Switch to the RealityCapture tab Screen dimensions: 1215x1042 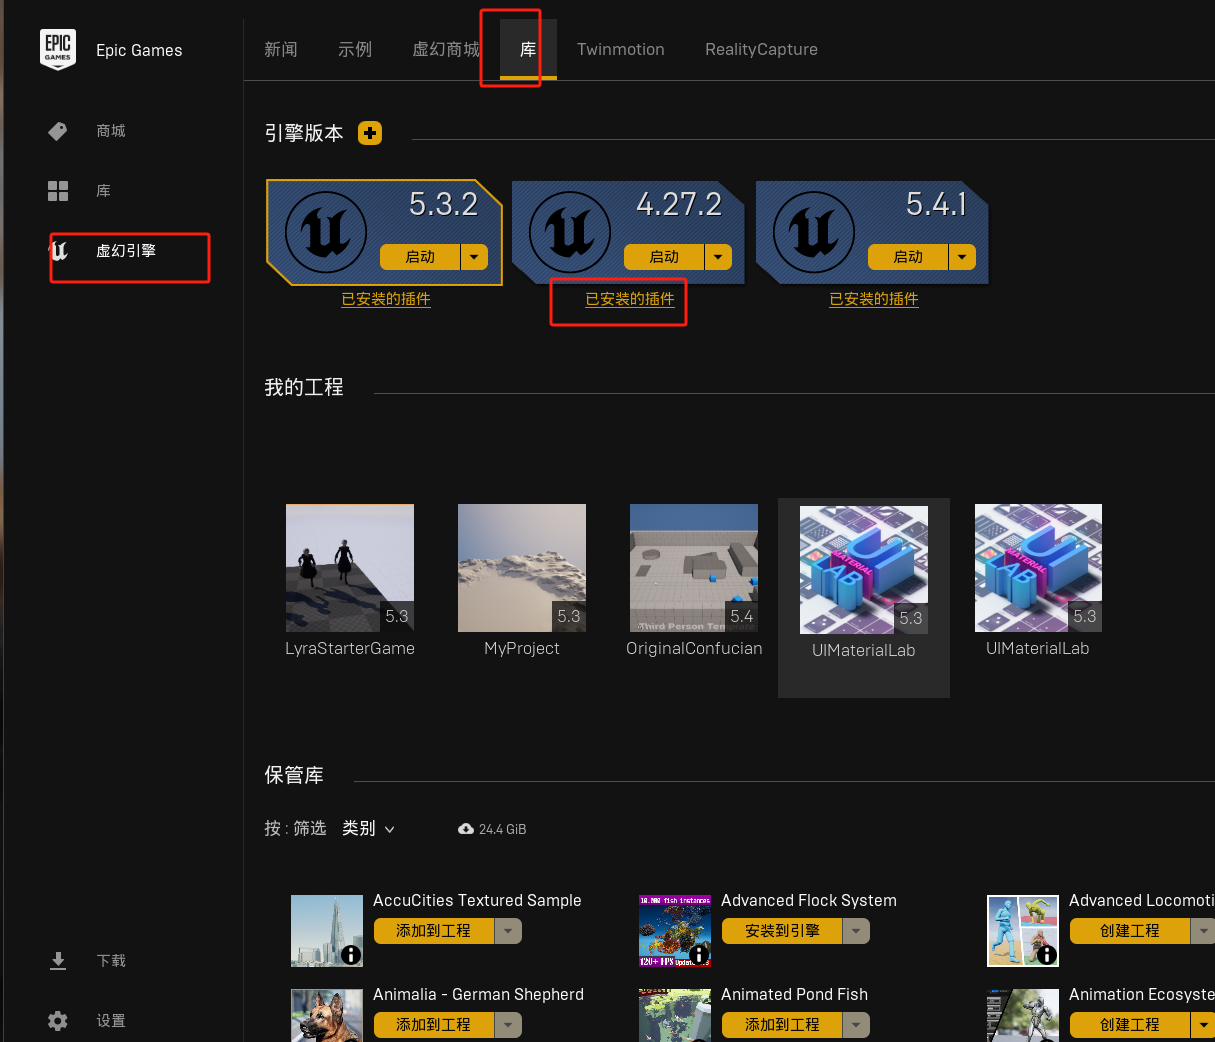pyautogui.click(x=761, y=49)
